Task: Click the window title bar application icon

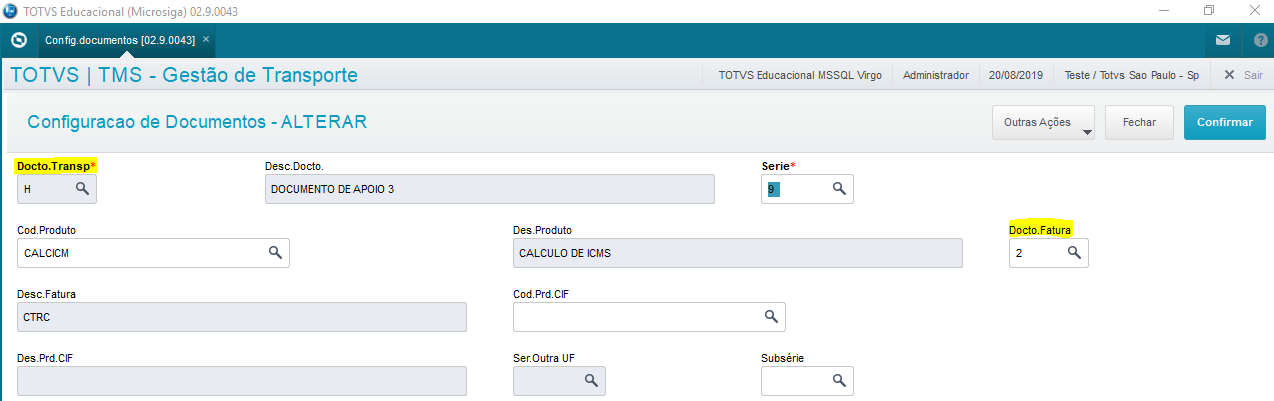Action: [x=11, y=11]
